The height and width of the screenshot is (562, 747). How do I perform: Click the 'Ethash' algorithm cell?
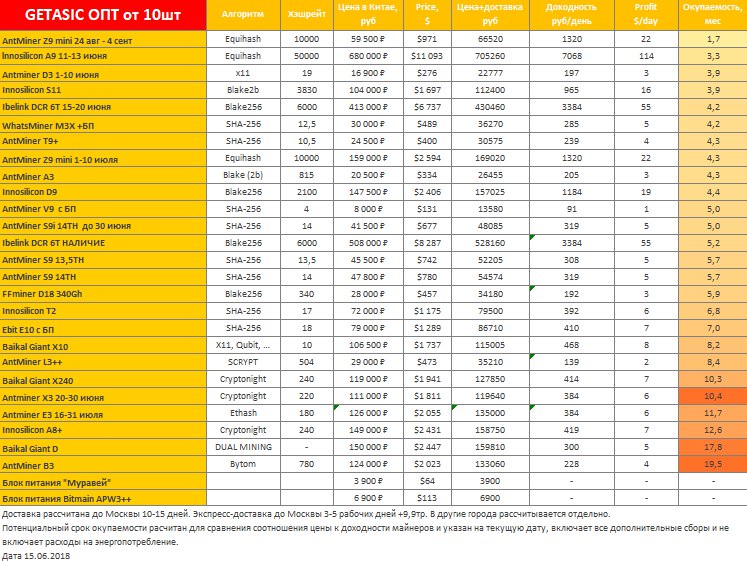(243, 413)
